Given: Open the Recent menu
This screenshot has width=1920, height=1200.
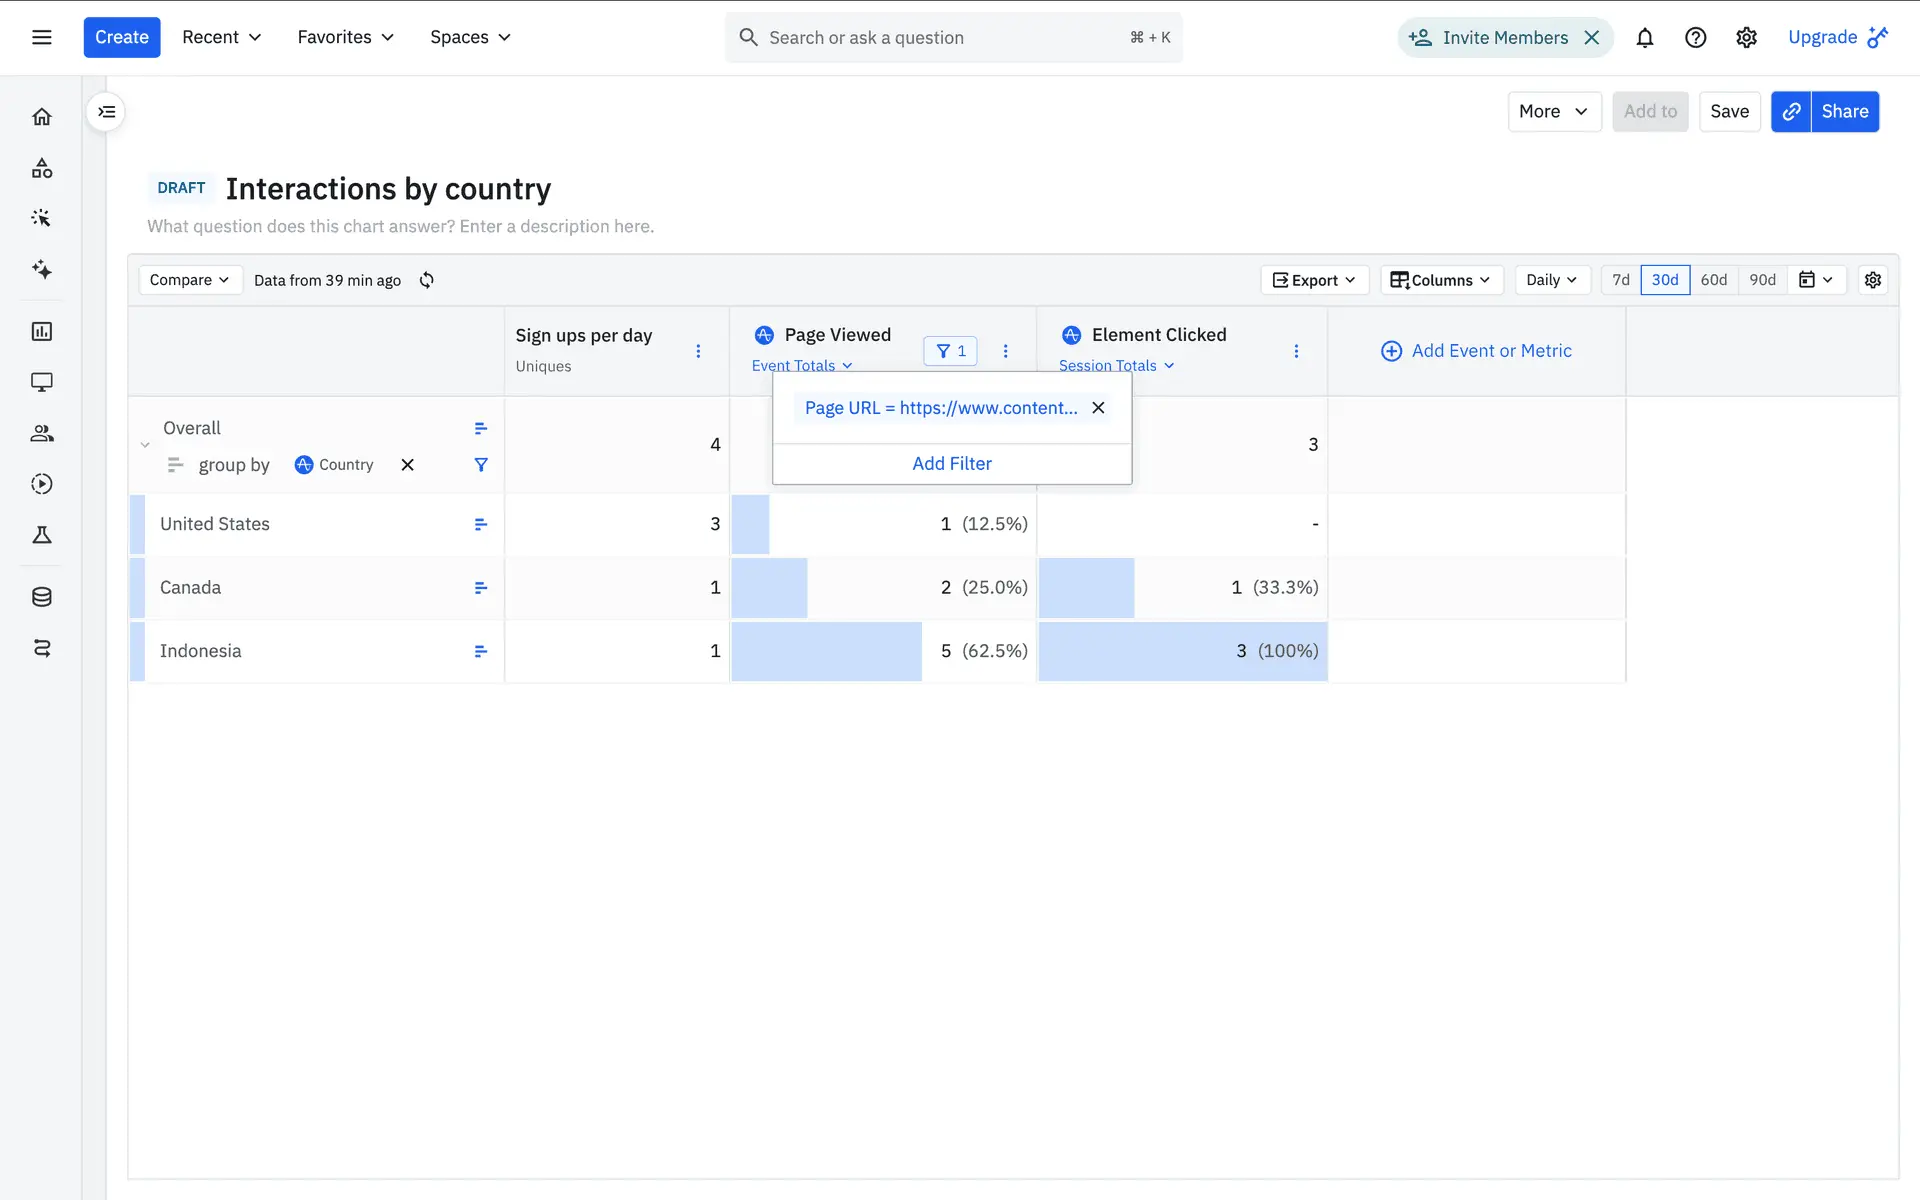Looking at the screenshot, I should coord(221,38).
